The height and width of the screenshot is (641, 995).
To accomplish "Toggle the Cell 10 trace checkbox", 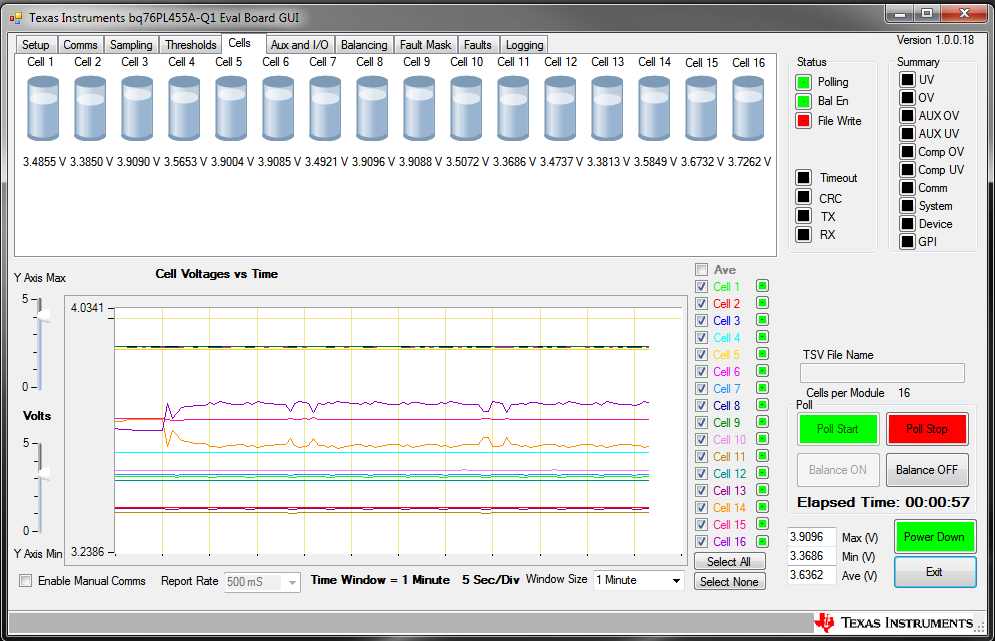I will click(x=701, y=439).
